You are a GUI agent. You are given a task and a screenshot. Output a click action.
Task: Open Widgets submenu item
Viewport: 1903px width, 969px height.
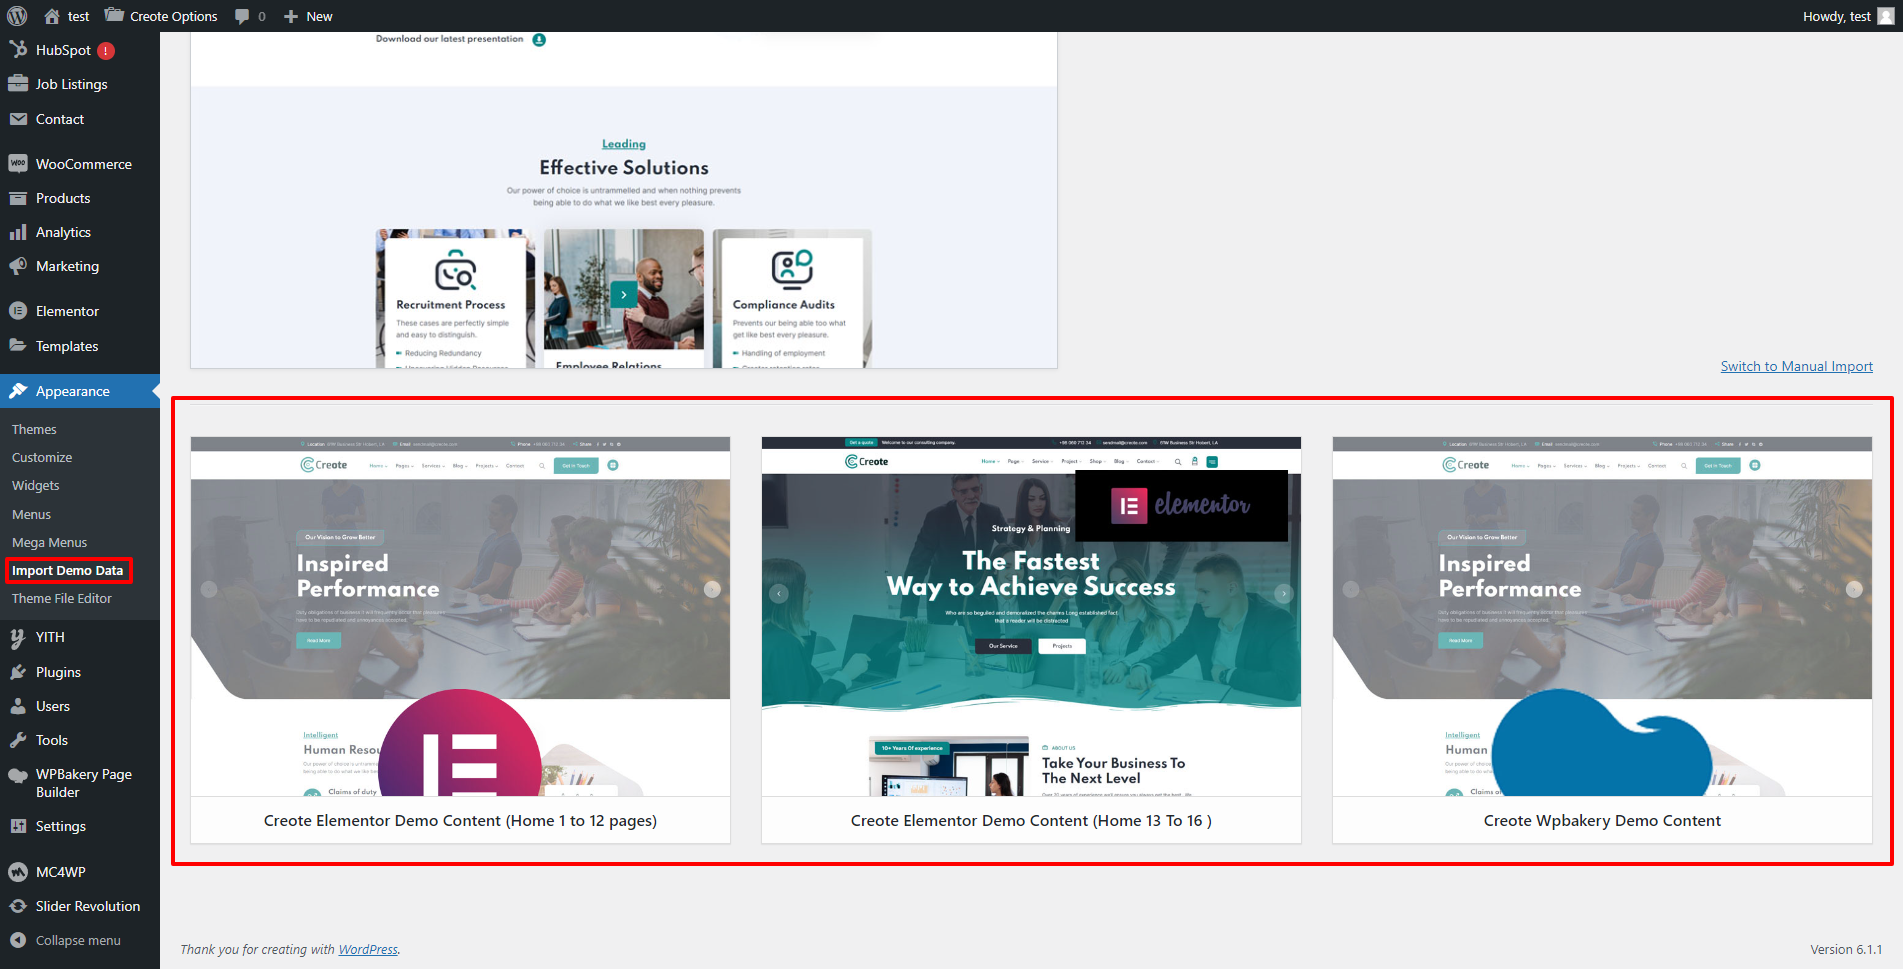[x=36, y=485]
